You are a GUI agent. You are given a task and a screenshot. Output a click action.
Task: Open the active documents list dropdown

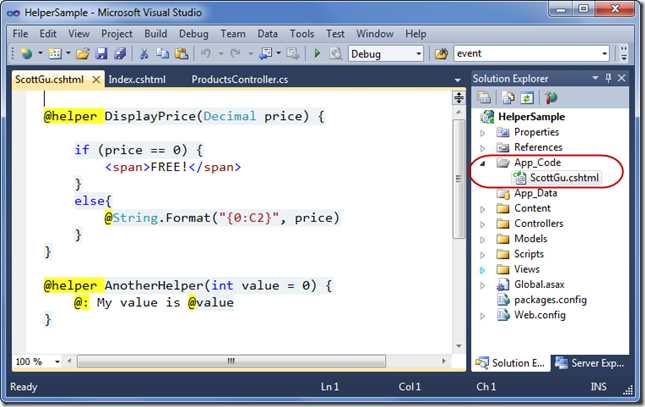pyautogui.click(x=457, y=80)
